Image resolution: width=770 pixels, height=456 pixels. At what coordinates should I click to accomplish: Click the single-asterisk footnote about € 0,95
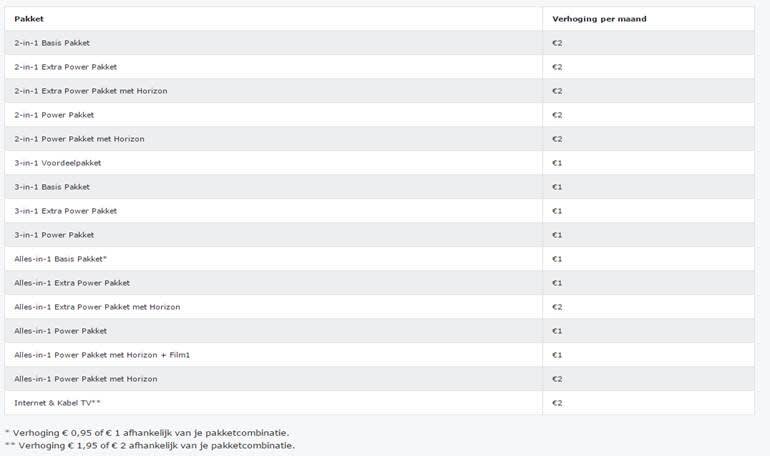tap(147, 432)
